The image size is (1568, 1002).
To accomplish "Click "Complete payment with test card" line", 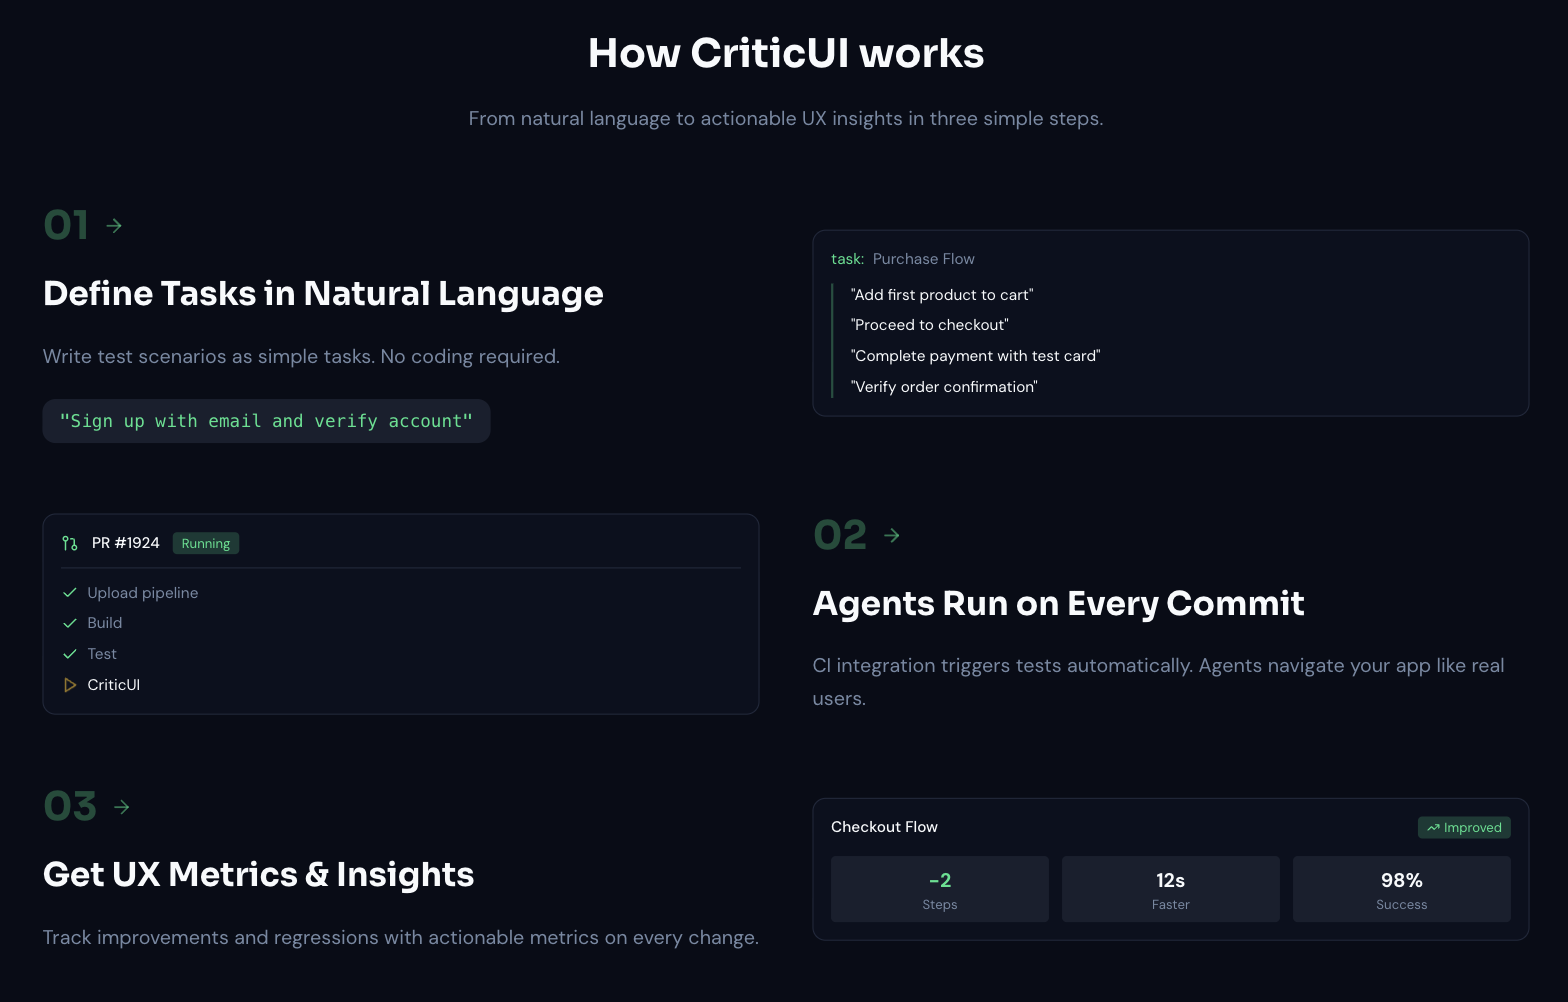I will point(975,356).
